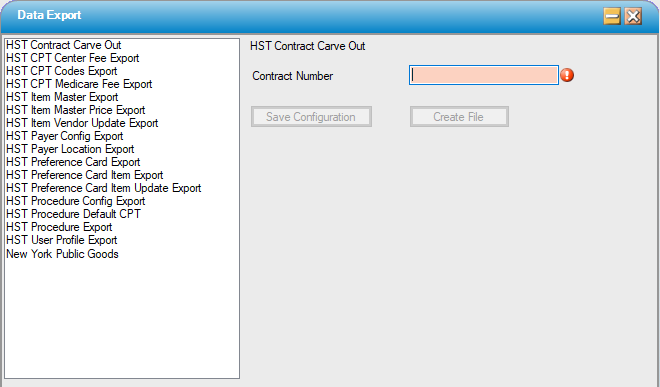The height and width of the screenshot is (387, 660).
Task: Click the Save Configuration button
Action: (x=311, y=117)
